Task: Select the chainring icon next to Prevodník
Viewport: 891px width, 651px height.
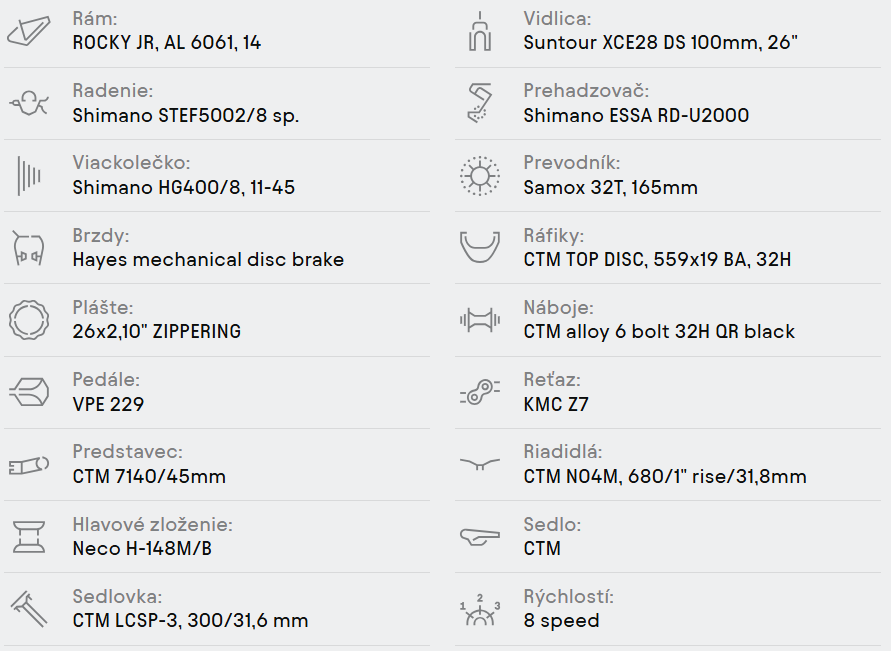Action: tap(480, 176)
